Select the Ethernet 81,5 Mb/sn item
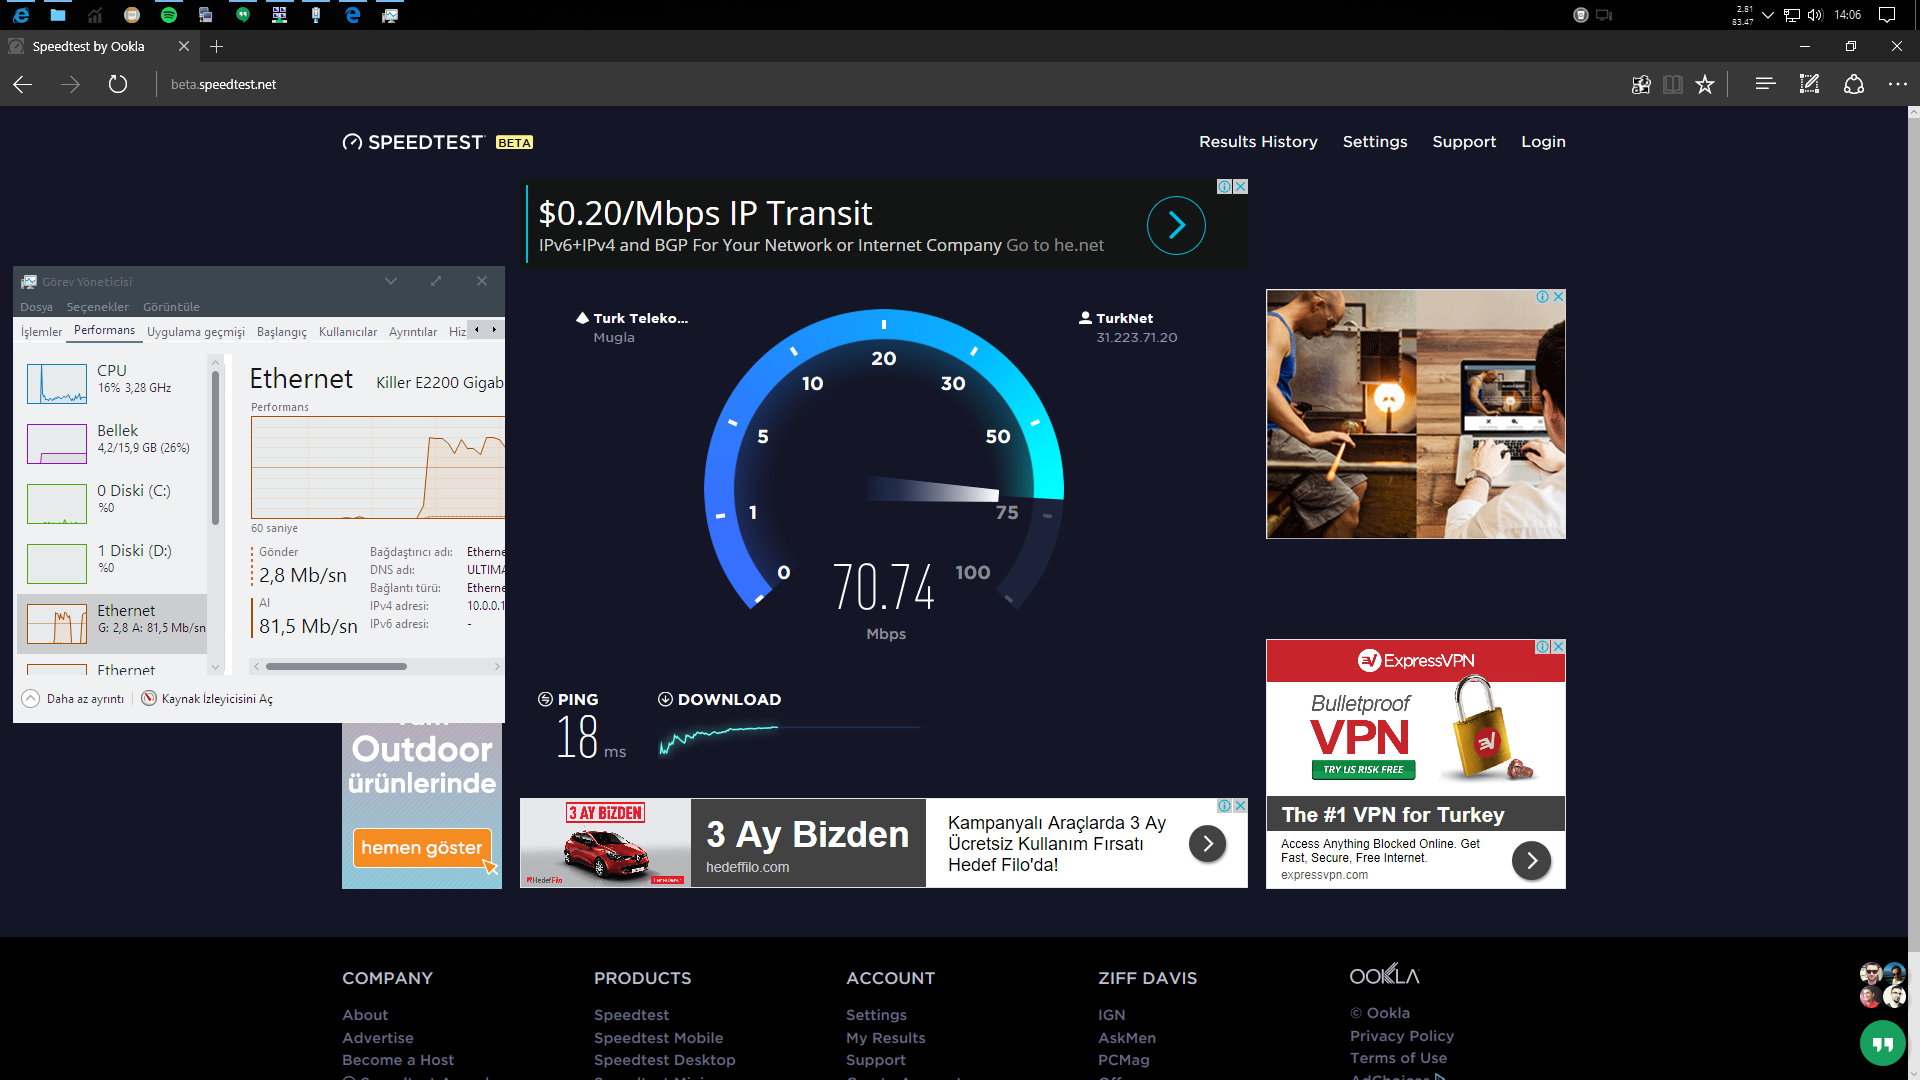The height and width of the screenshot is (1080, 1920). [112, 624]
